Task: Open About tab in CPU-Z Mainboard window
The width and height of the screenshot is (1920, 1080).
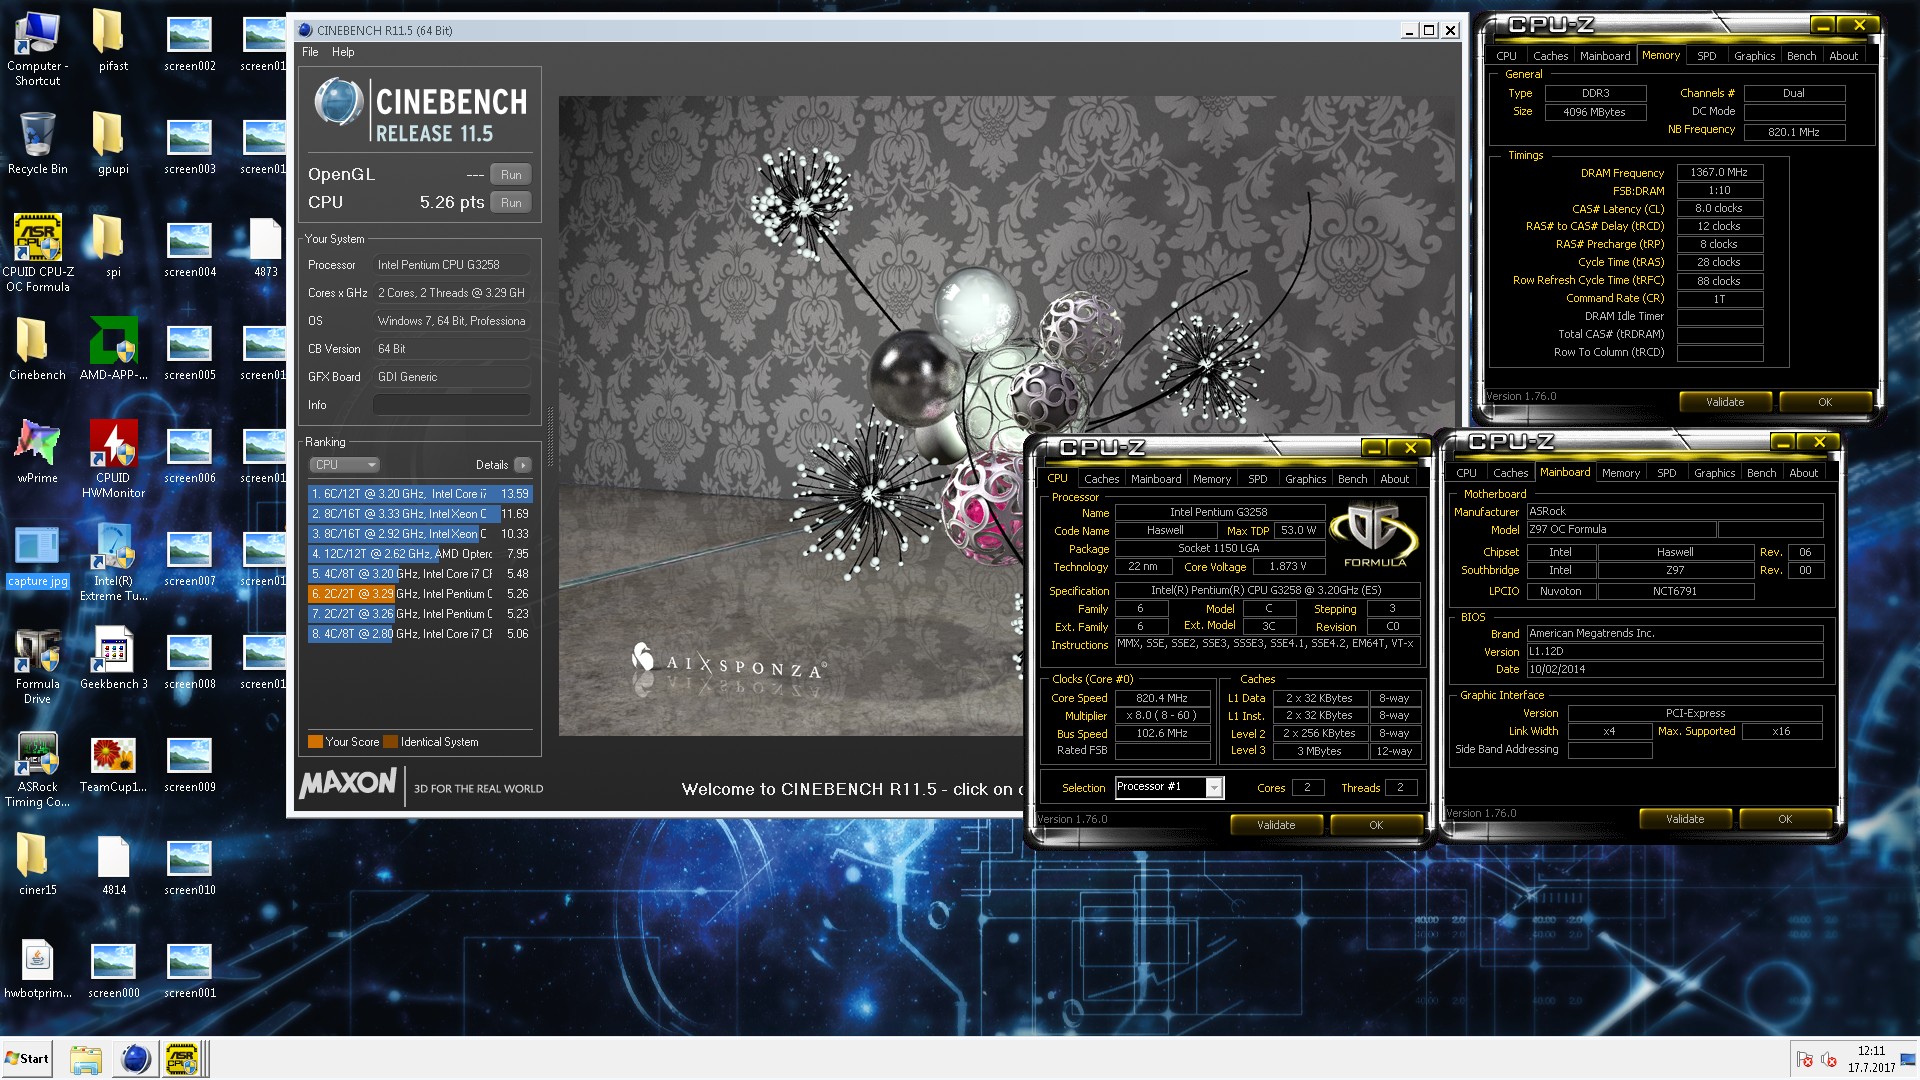Action: pyautogui.click(x=1803, y=473)
